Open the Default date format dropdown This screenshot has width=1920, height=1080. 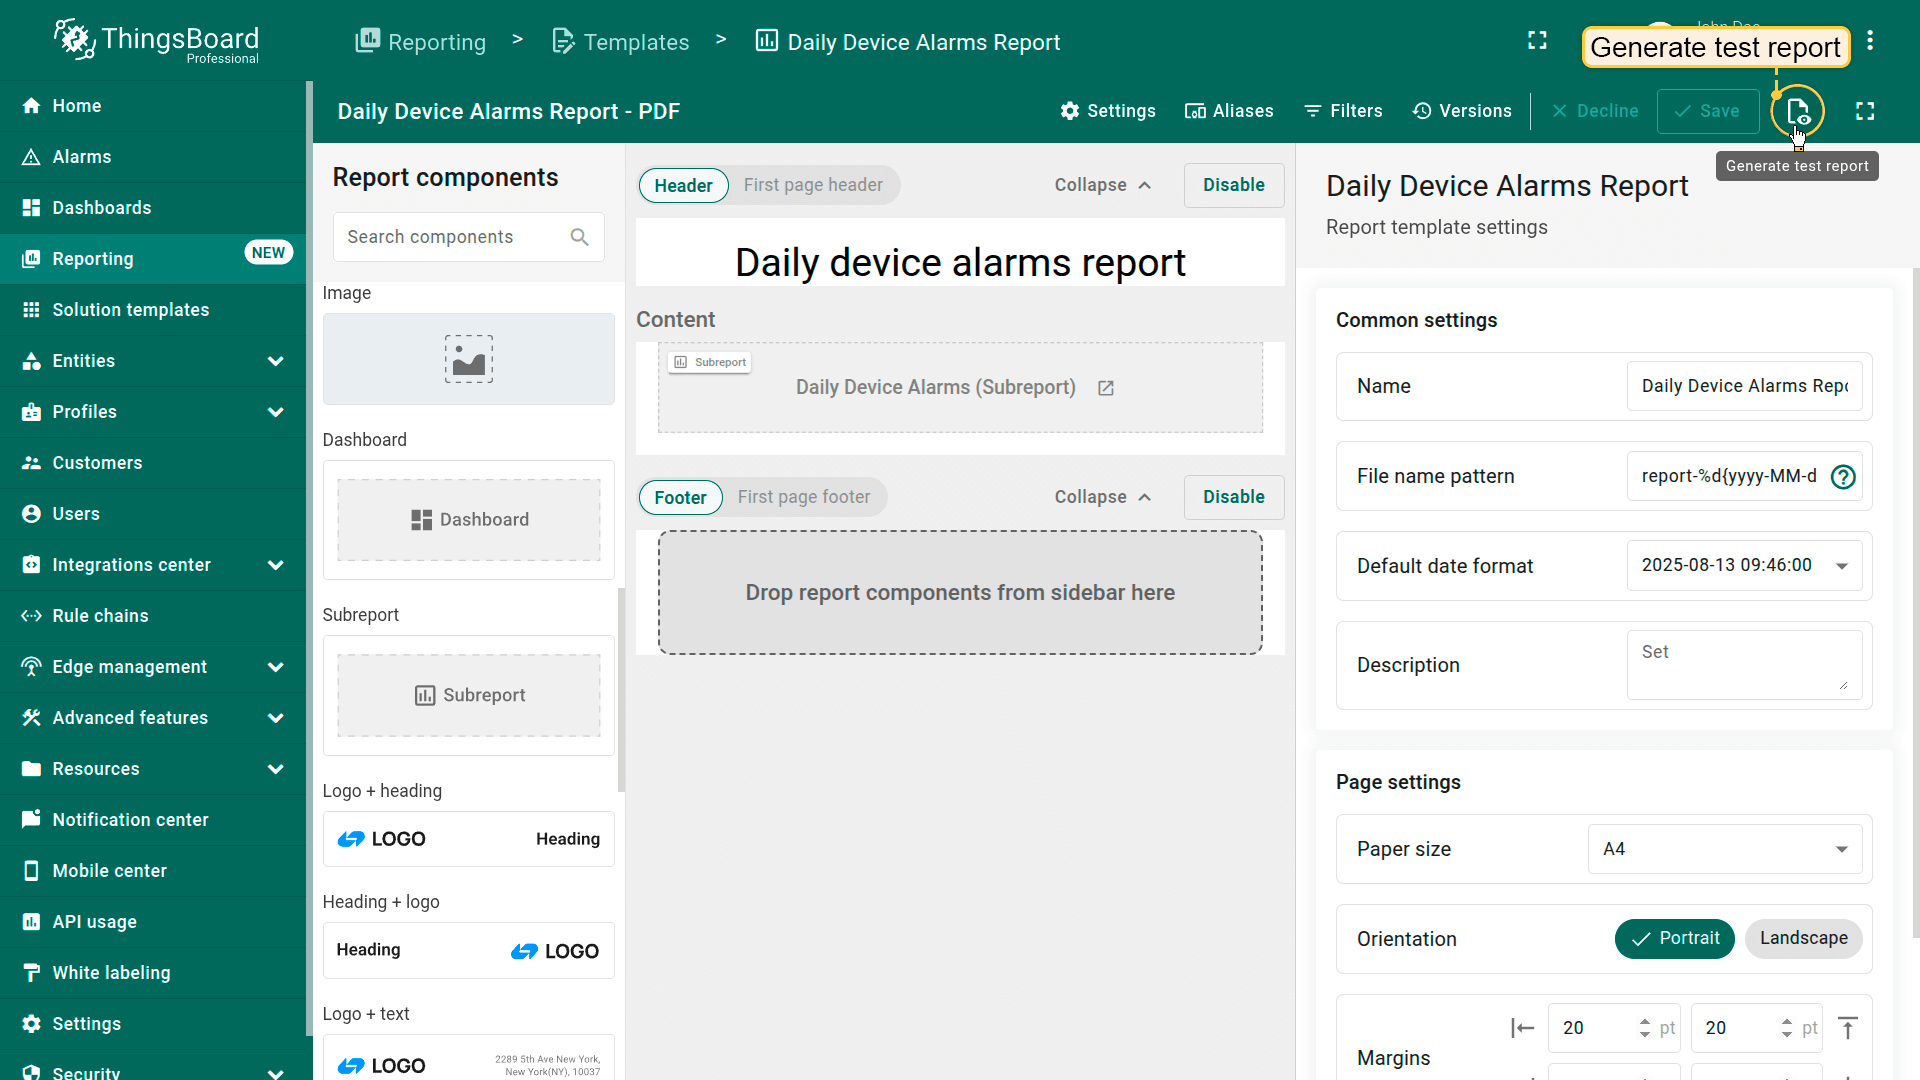pyautogui.click(x=1744, y=566)
